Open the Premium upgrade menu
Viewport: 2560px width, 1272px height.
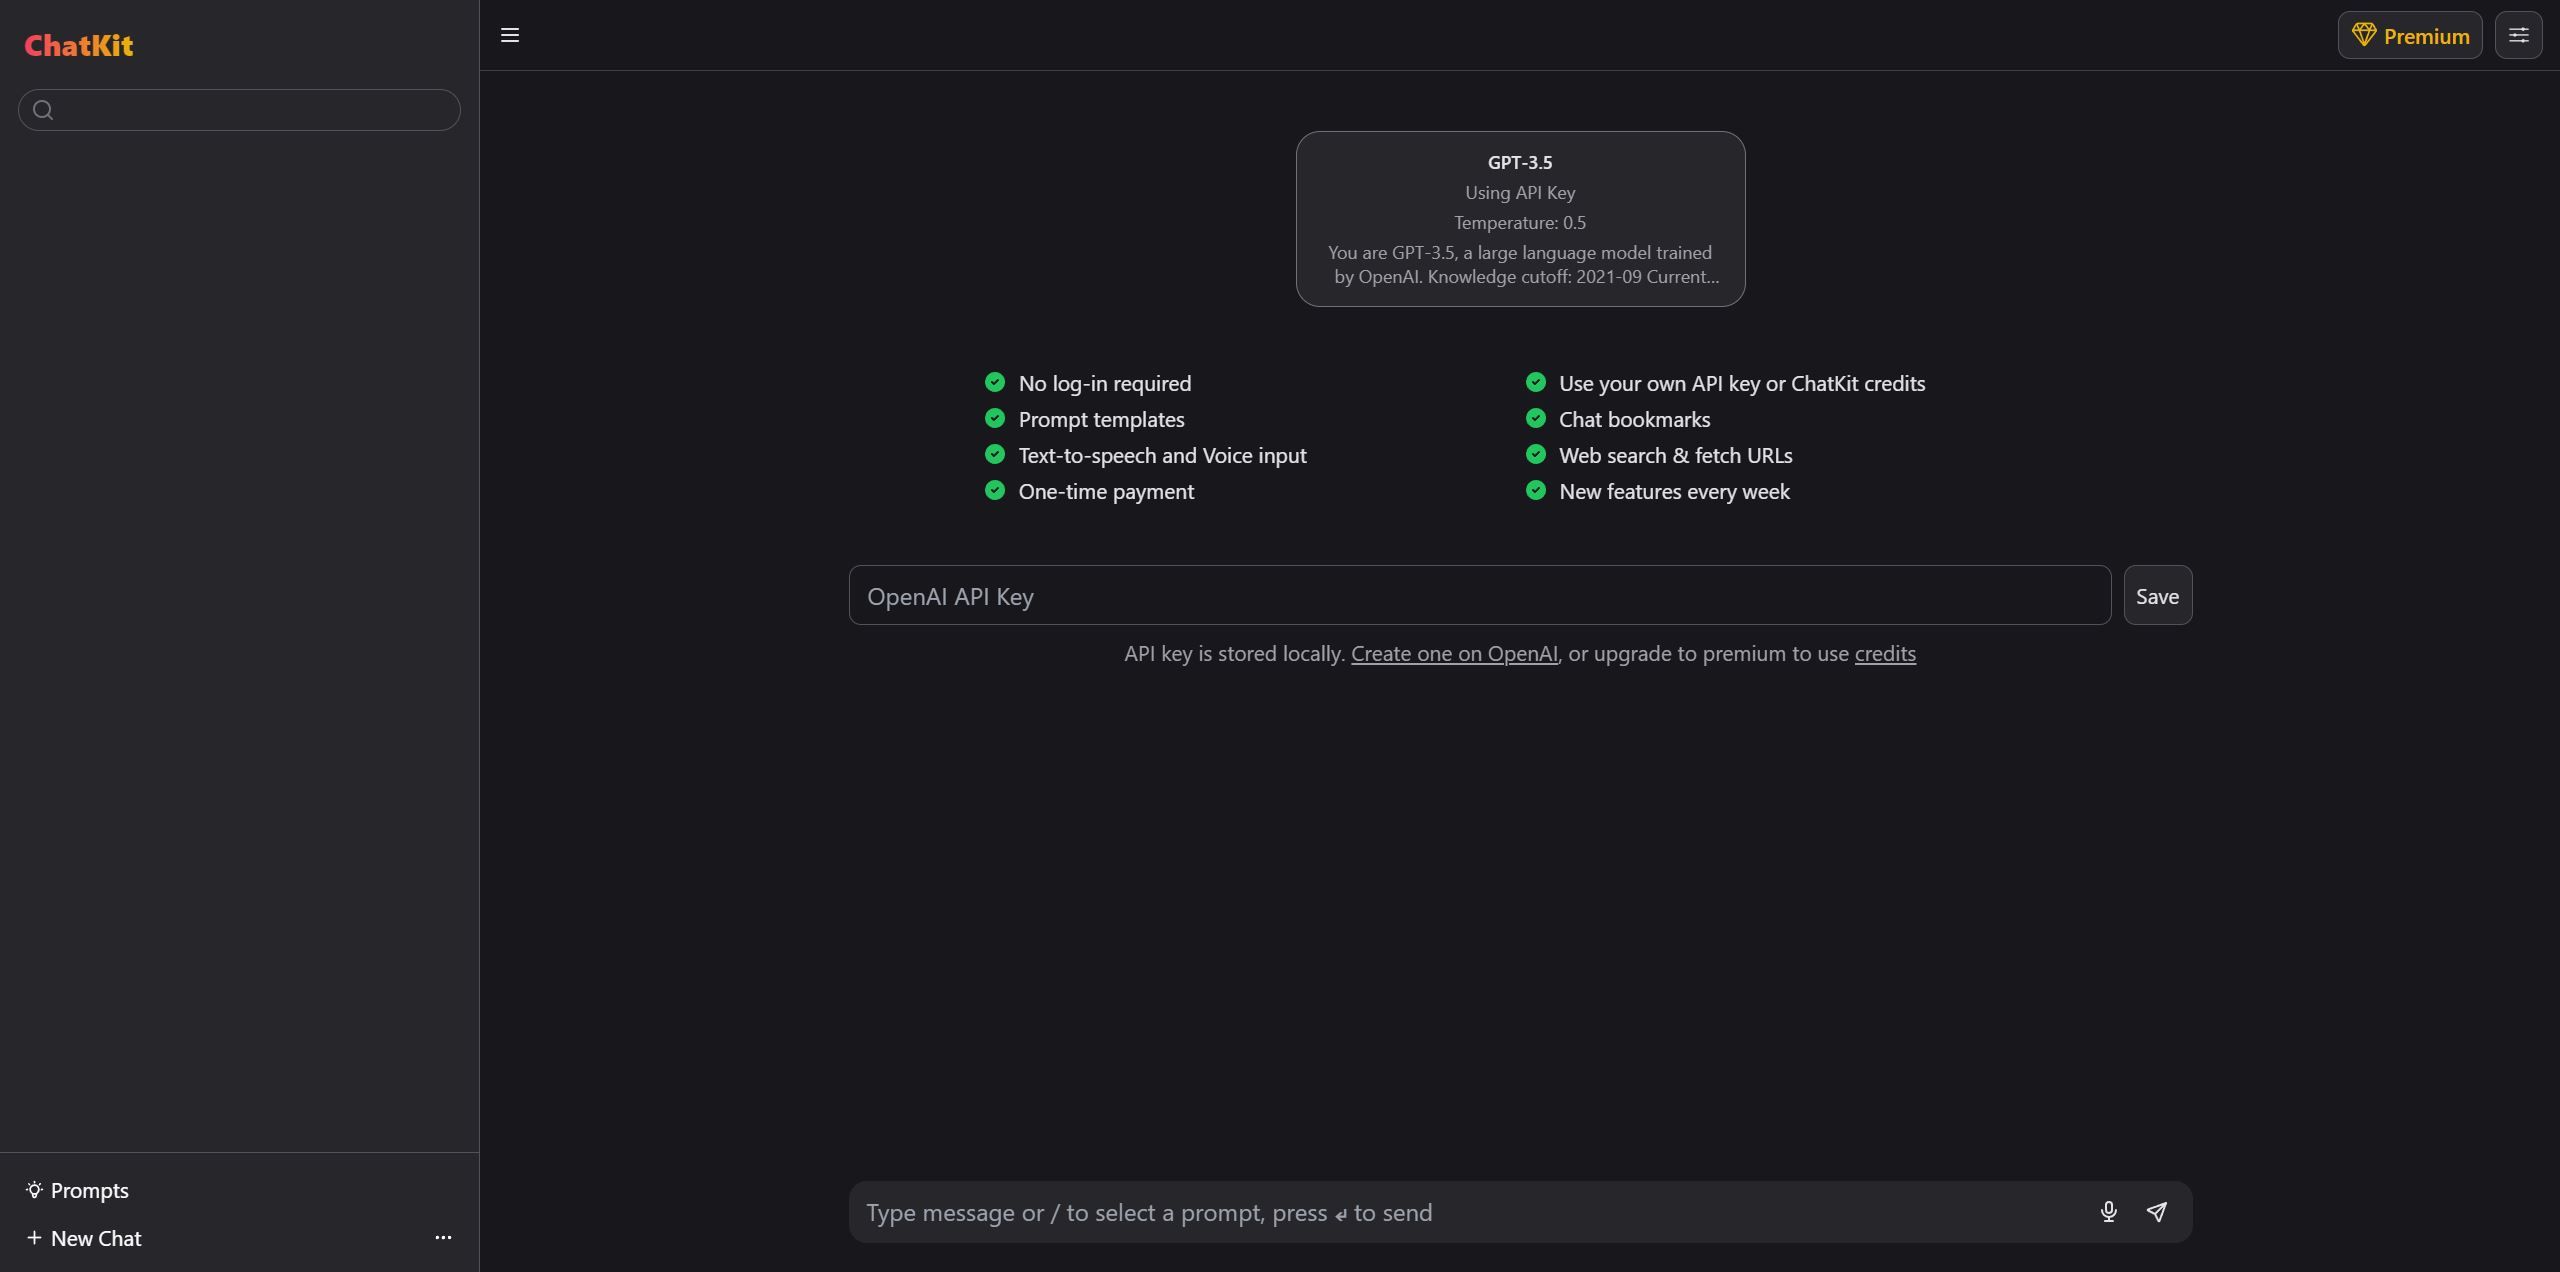2408,34
